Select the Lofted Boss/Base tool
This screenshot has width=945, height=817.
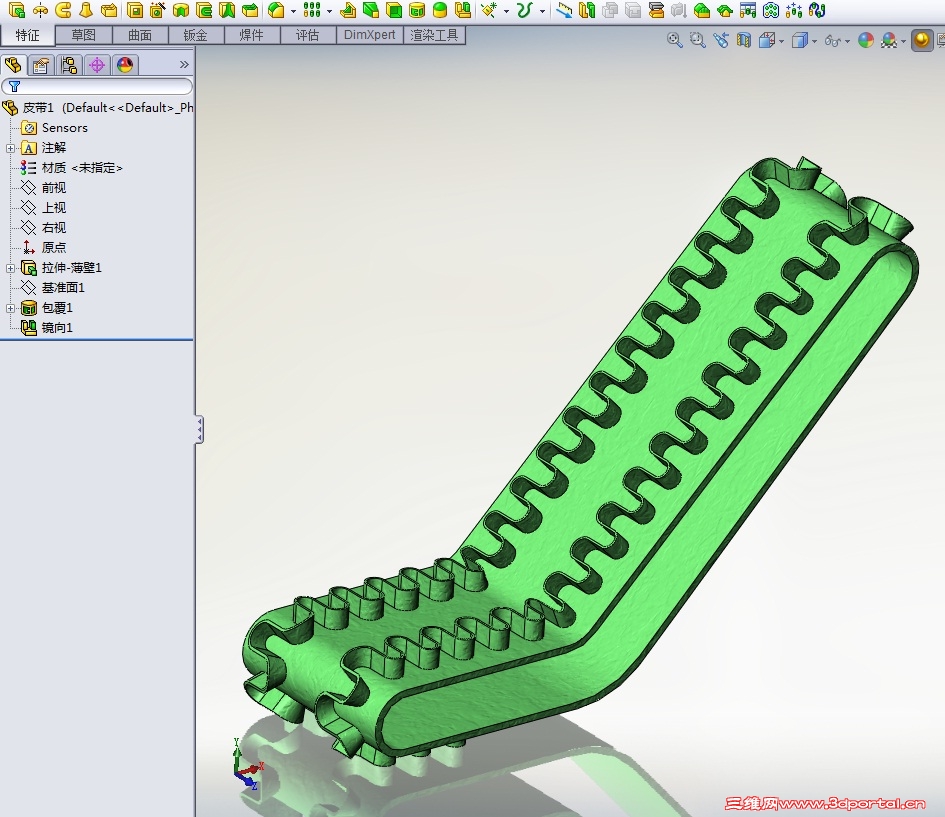86,10
